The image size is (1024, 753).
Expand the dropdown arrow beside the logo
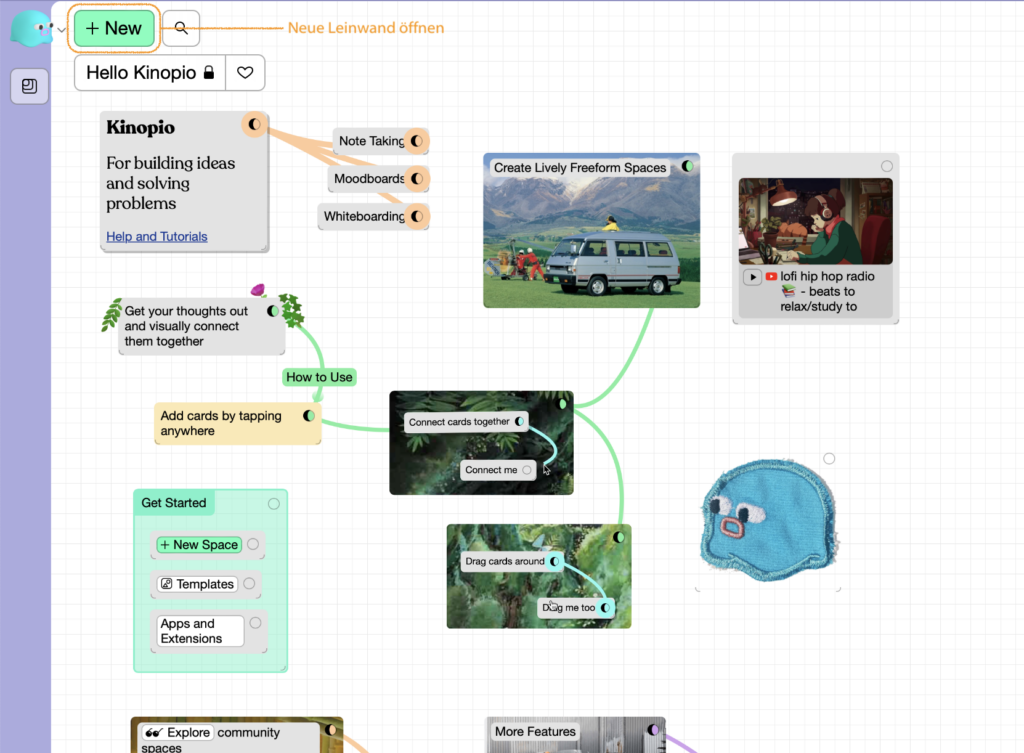pos(61,30)
